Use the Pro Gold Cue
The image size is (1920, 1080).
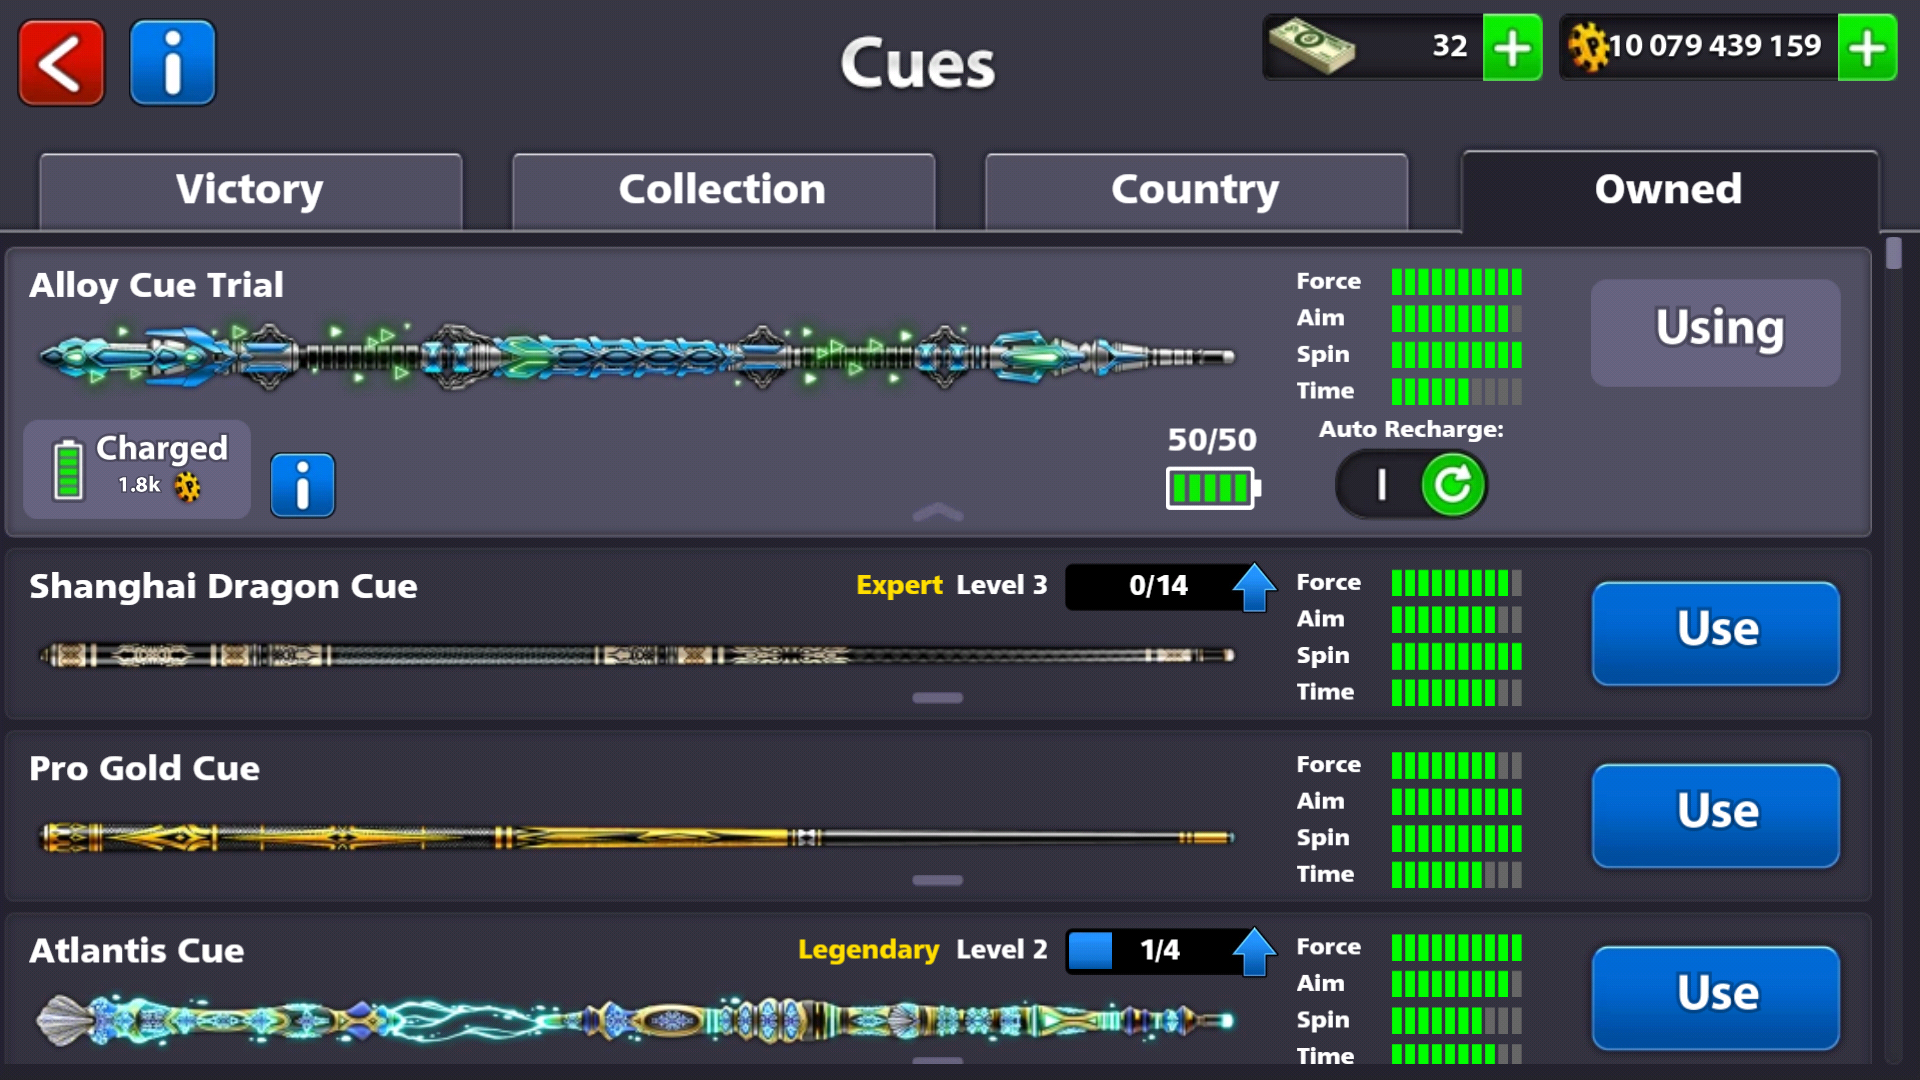click(1716, 815)
